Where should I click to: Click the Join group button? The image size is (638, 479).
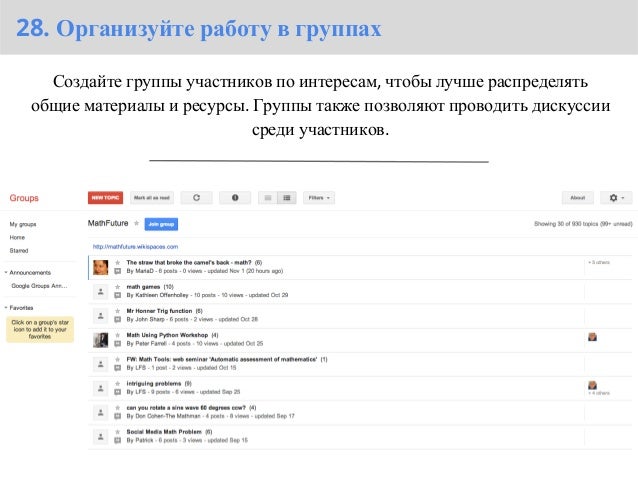(x=161, y=224)
